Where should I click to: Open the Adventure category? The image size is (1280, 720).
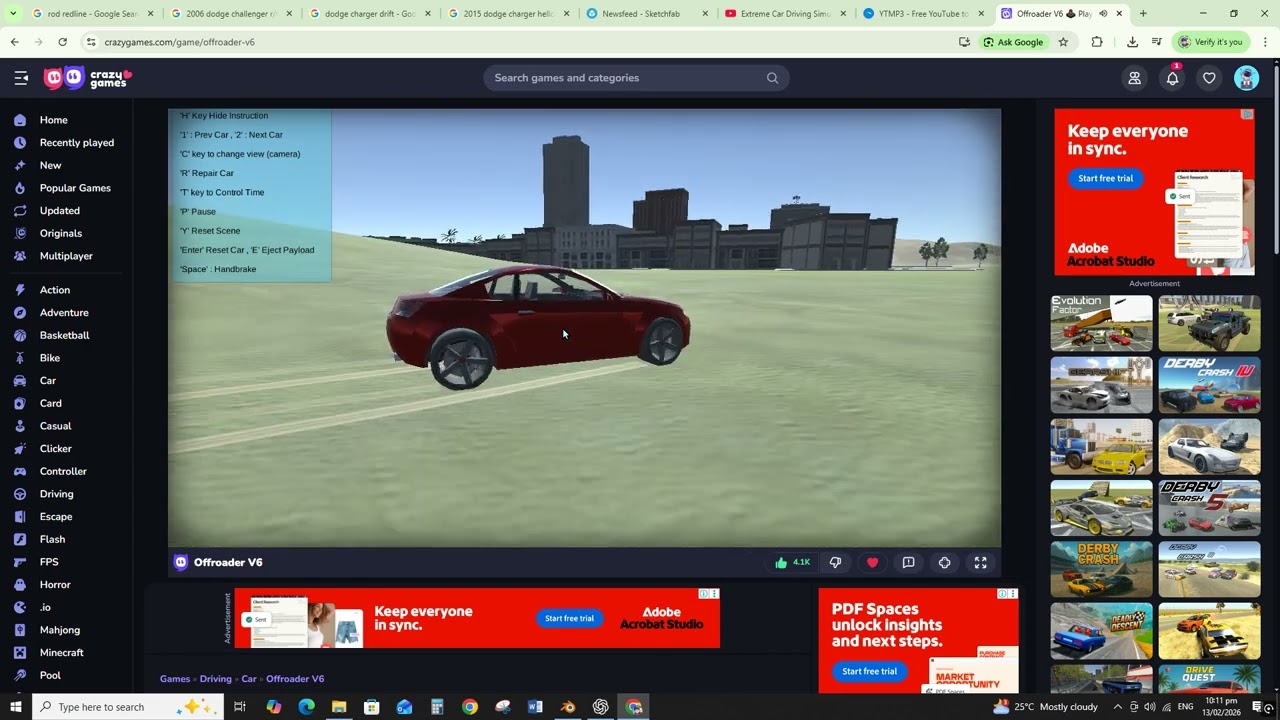[64, 313]
